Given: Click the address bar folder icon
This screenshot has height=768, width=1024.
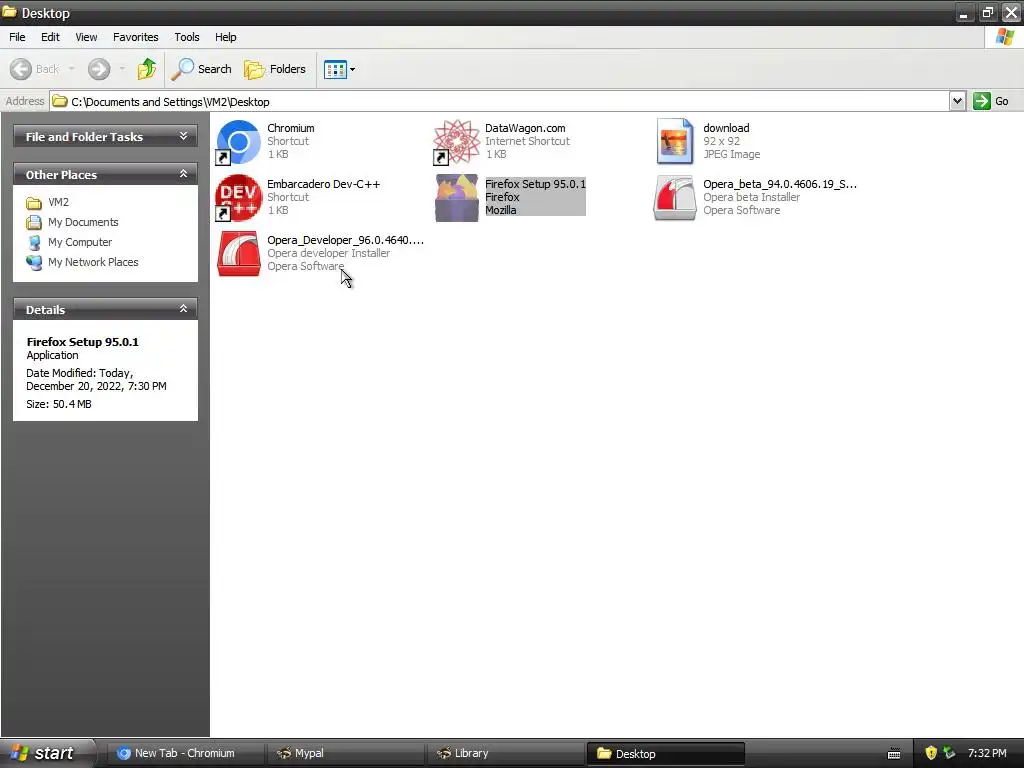Looking at the screenshot, I should [x=60, y=101].
